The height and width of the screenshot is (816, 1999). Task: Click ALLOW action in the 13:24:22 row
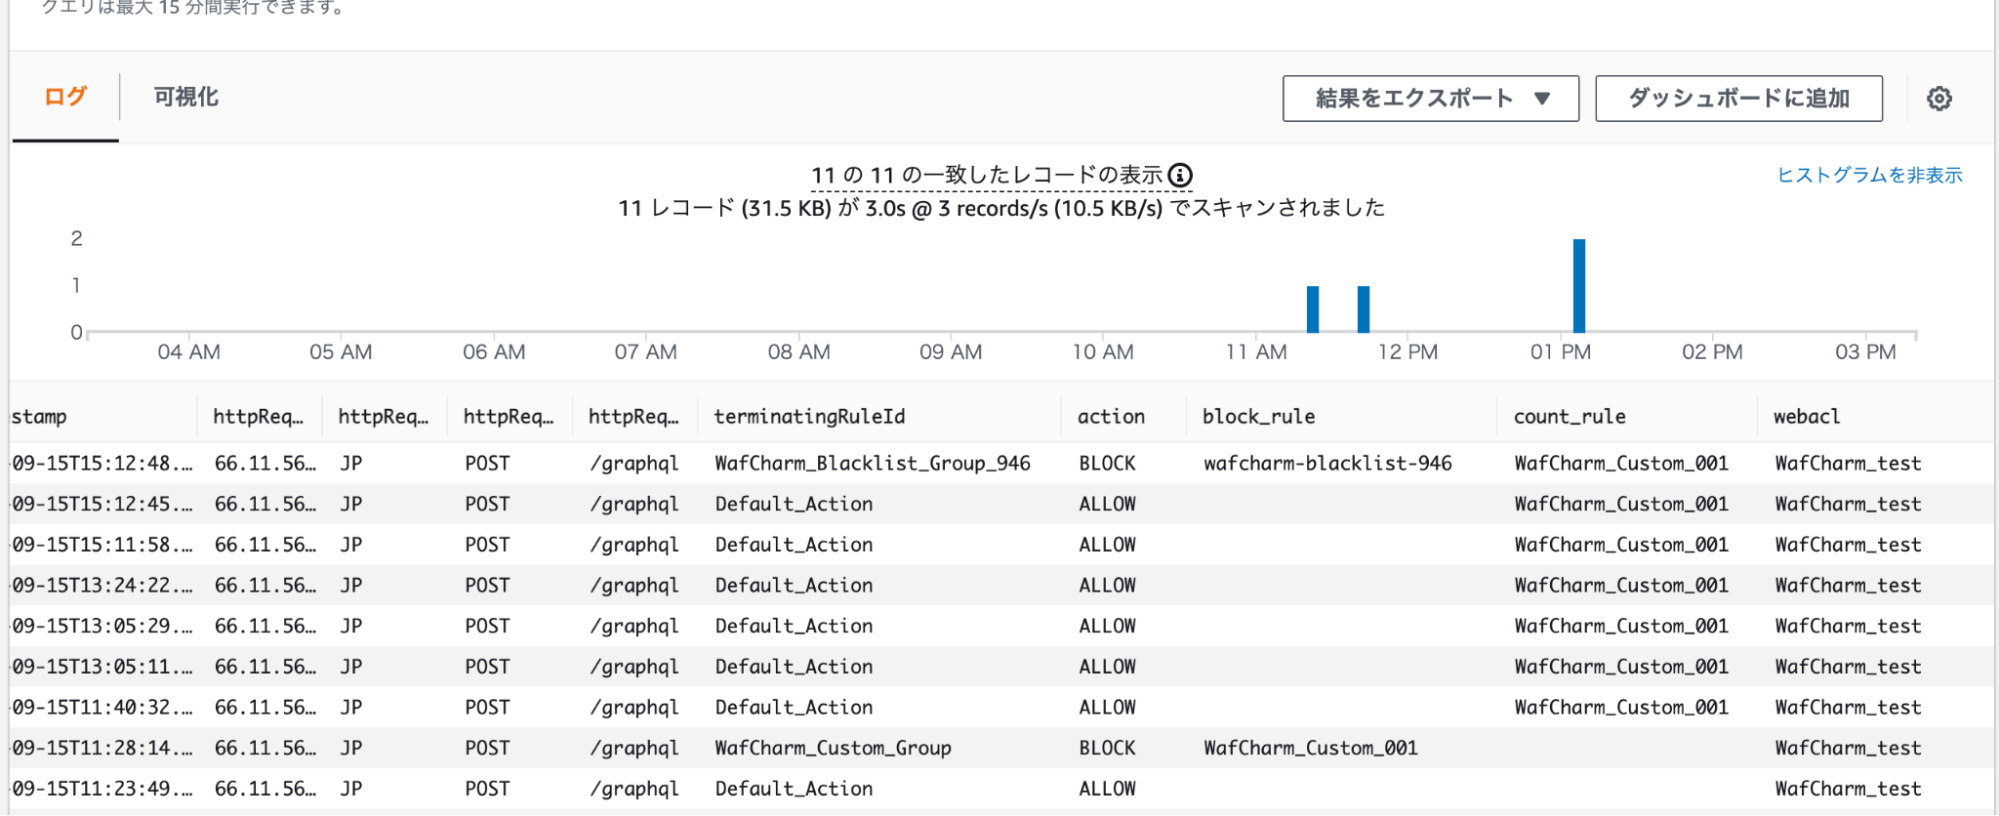click(1107, 585)
